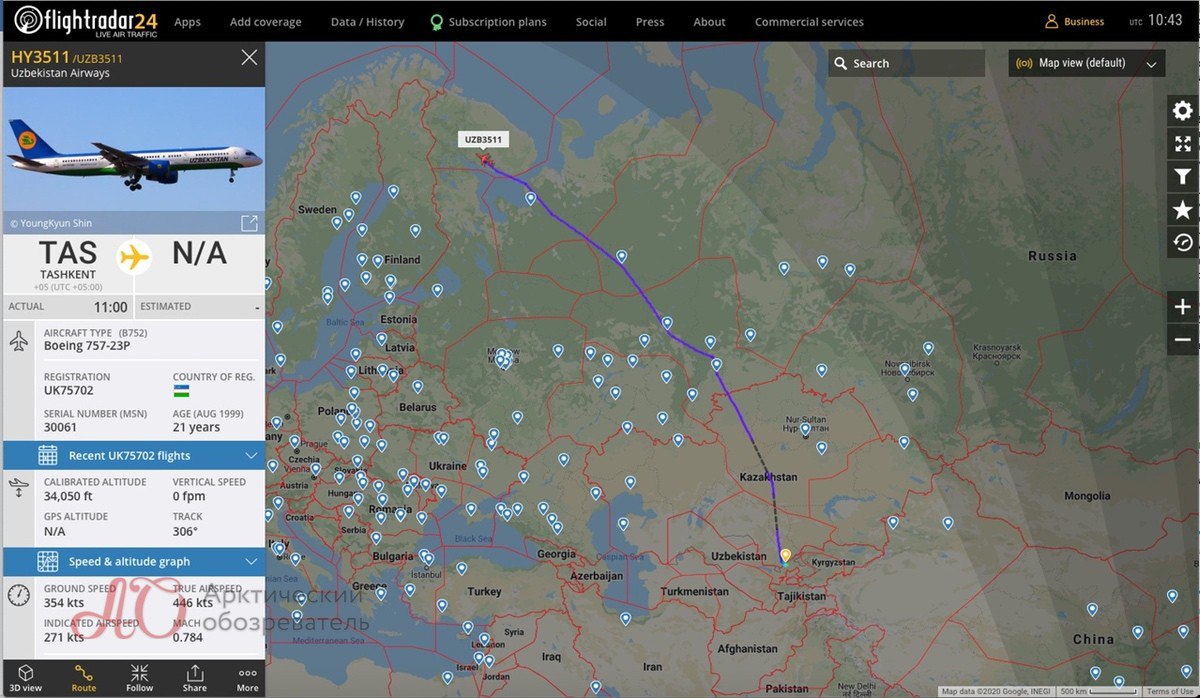Click the Uzbekistan Airways airline name
The image size is (1200, 698).
pyautogui.click(x=60, y=74)
